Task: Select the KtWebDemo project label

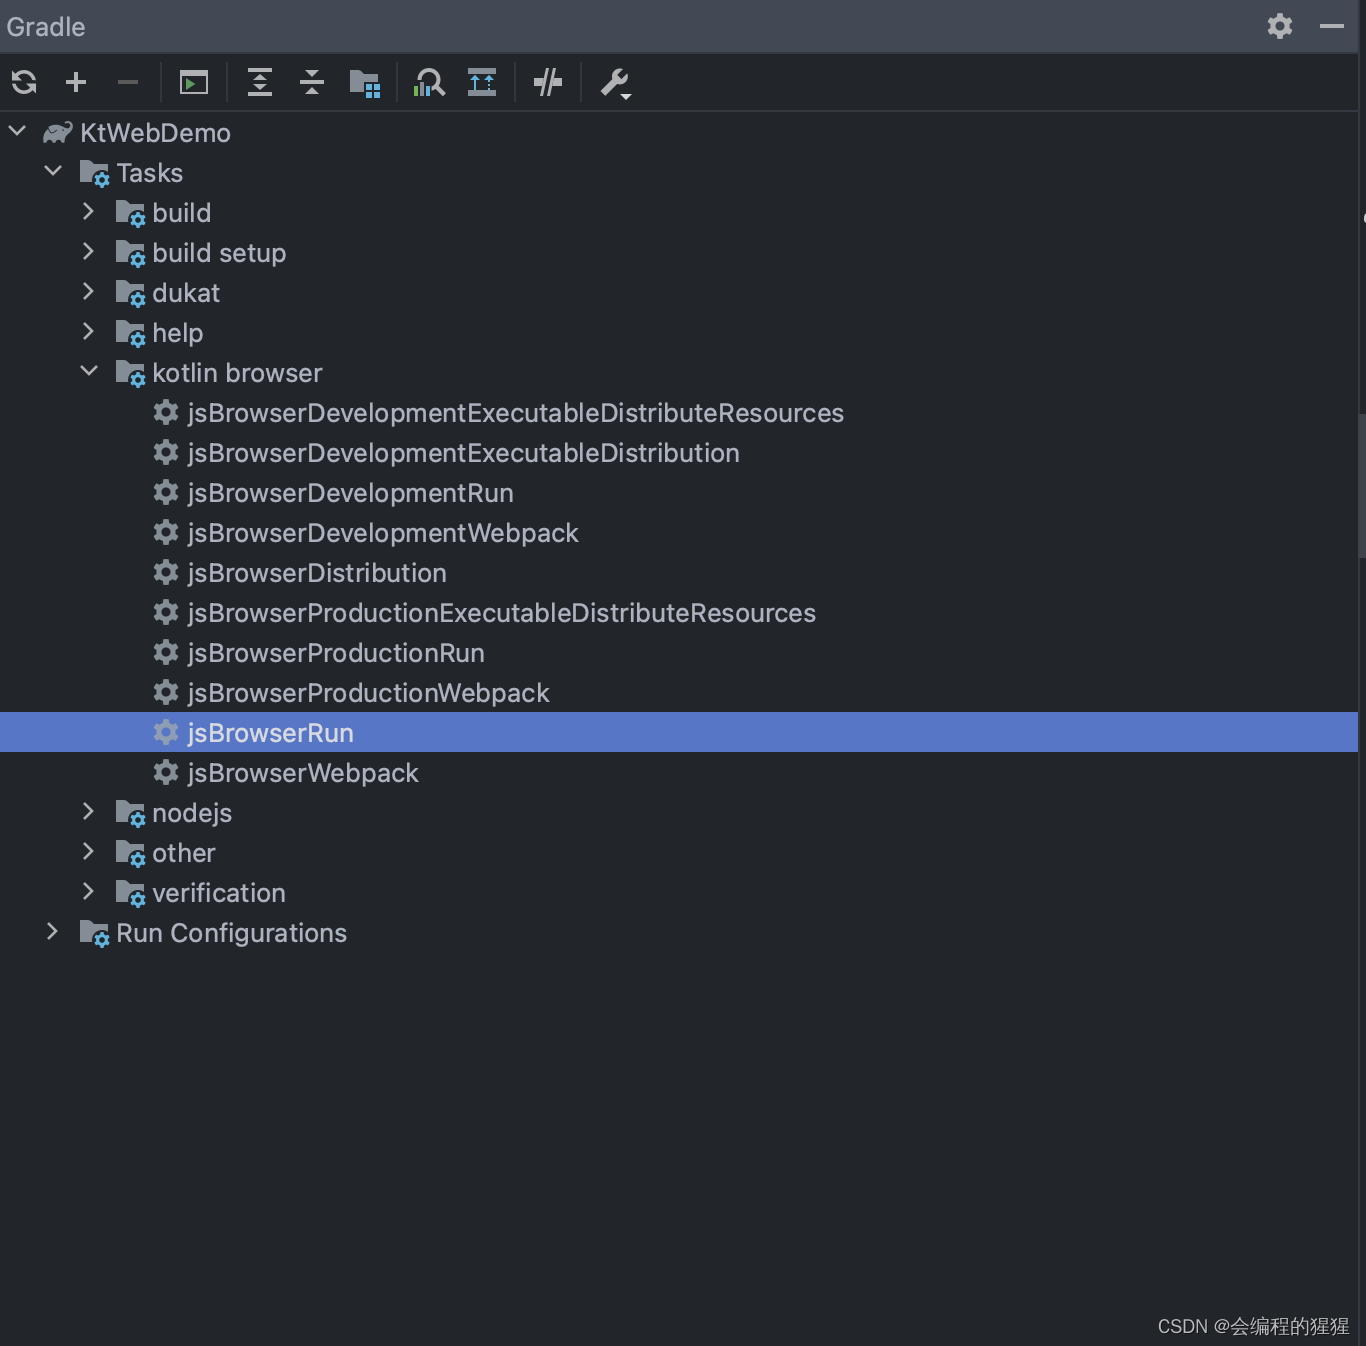Action: [155, 133]
